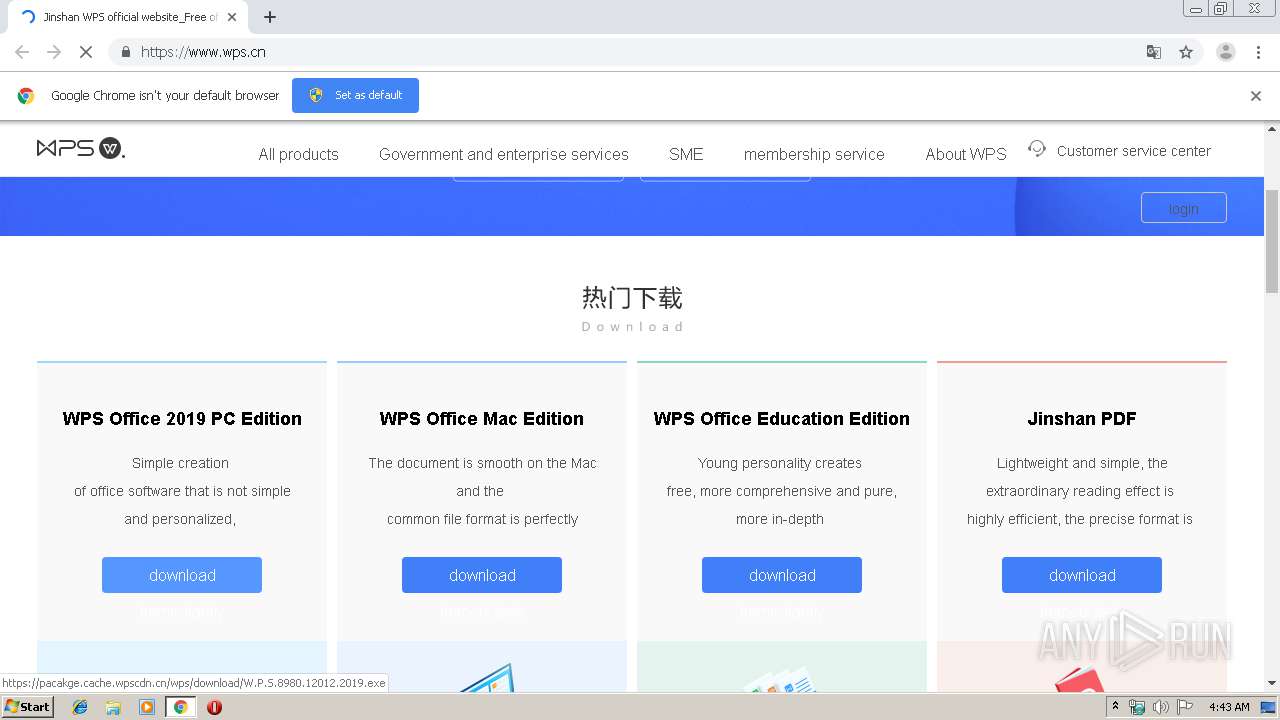Open Government and enterprise services menu
1280x720 pixels.
click(504, 154)
